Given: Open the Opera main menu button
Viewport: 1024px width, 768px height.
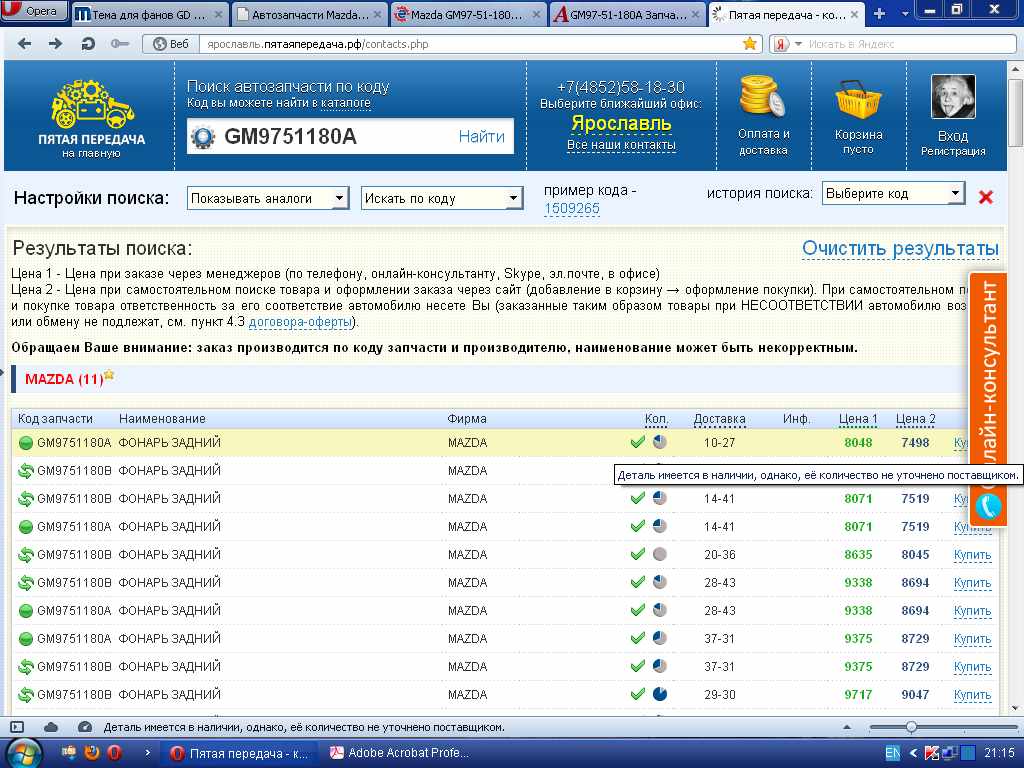Looking at the screenshot, I should coord(34,10).
